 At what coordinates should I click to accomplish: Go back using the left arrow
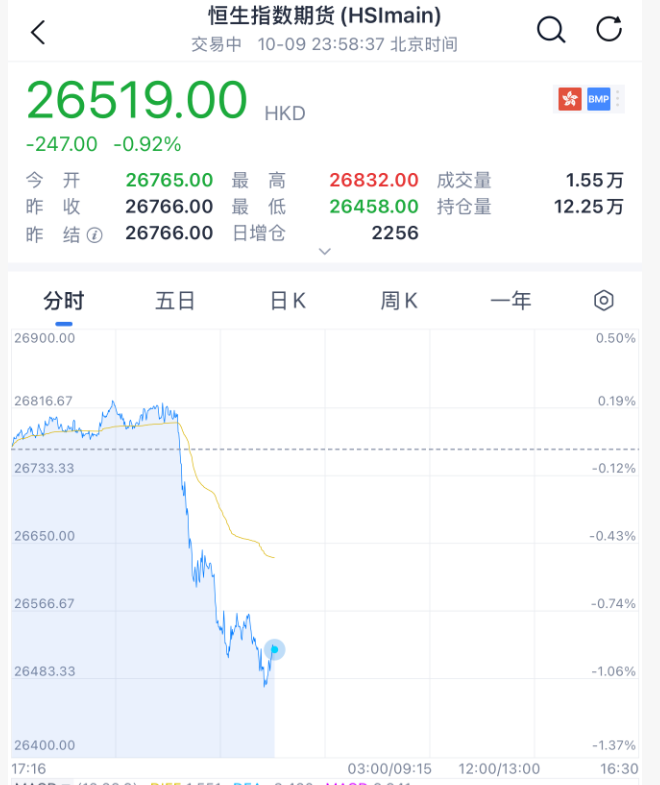38,32
